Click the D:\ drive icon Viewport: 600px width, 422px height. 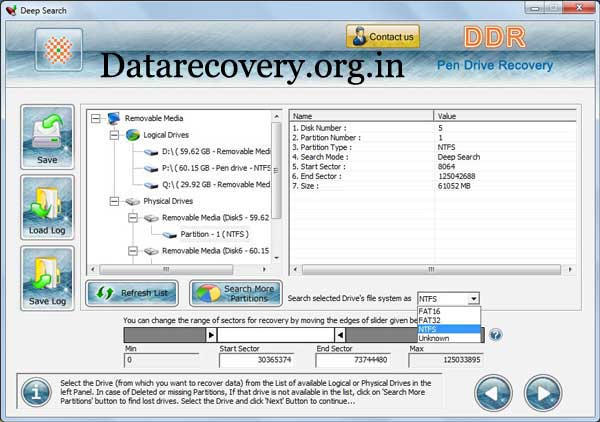[x=151, y=152]
